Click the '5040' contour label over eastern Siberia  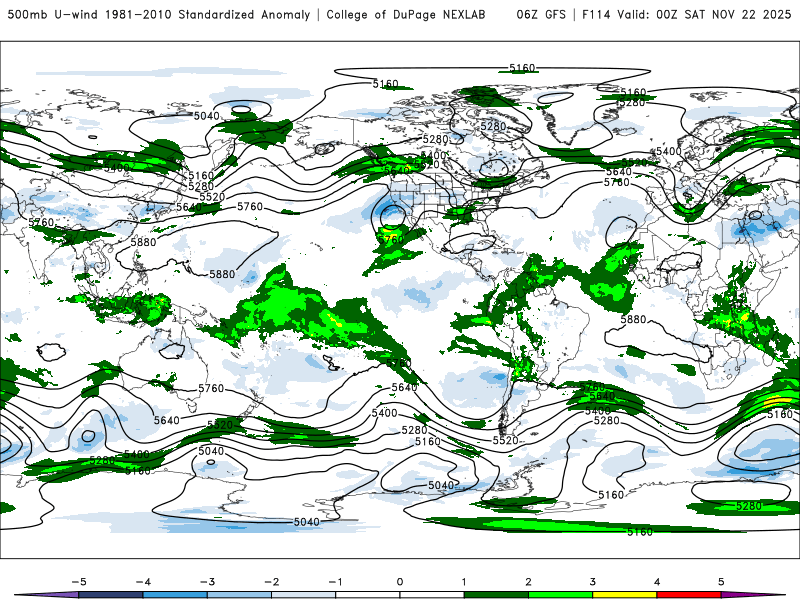207,116
